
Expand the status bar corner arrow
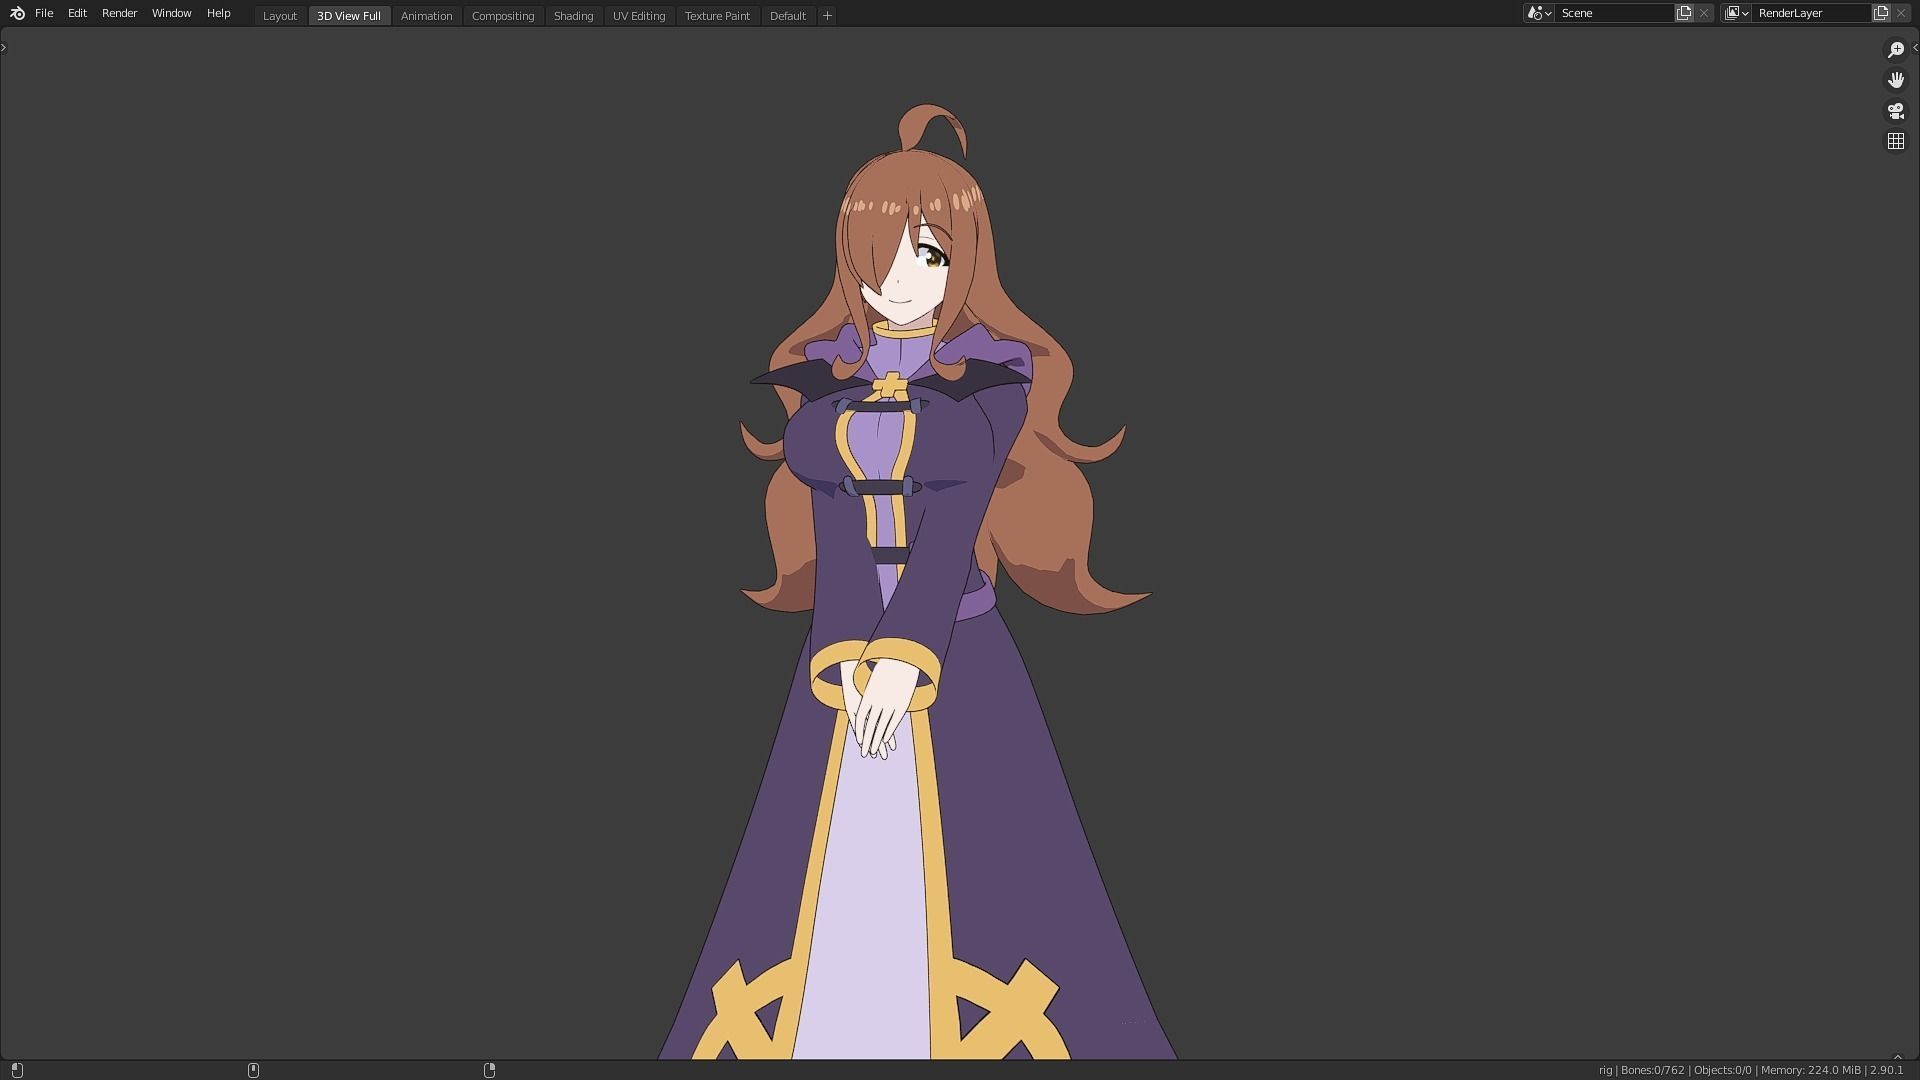pos(1897,1057)
